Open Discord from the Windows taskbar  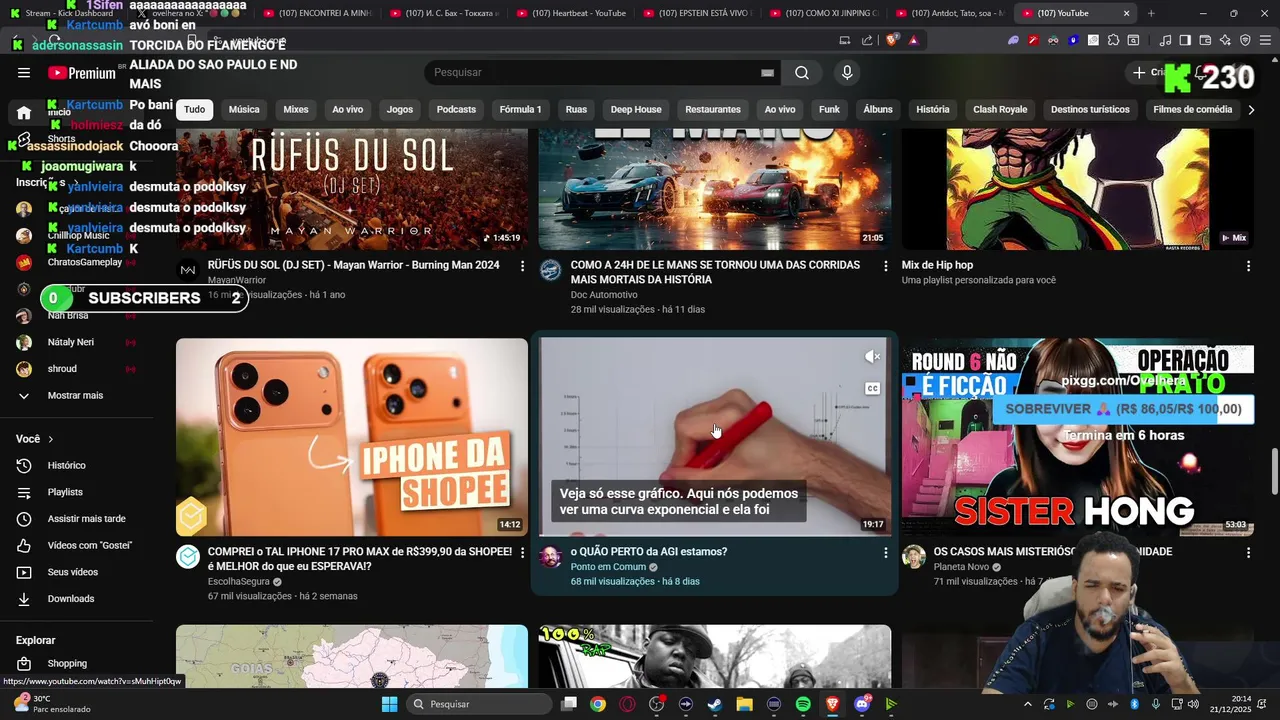click(862, 704)
